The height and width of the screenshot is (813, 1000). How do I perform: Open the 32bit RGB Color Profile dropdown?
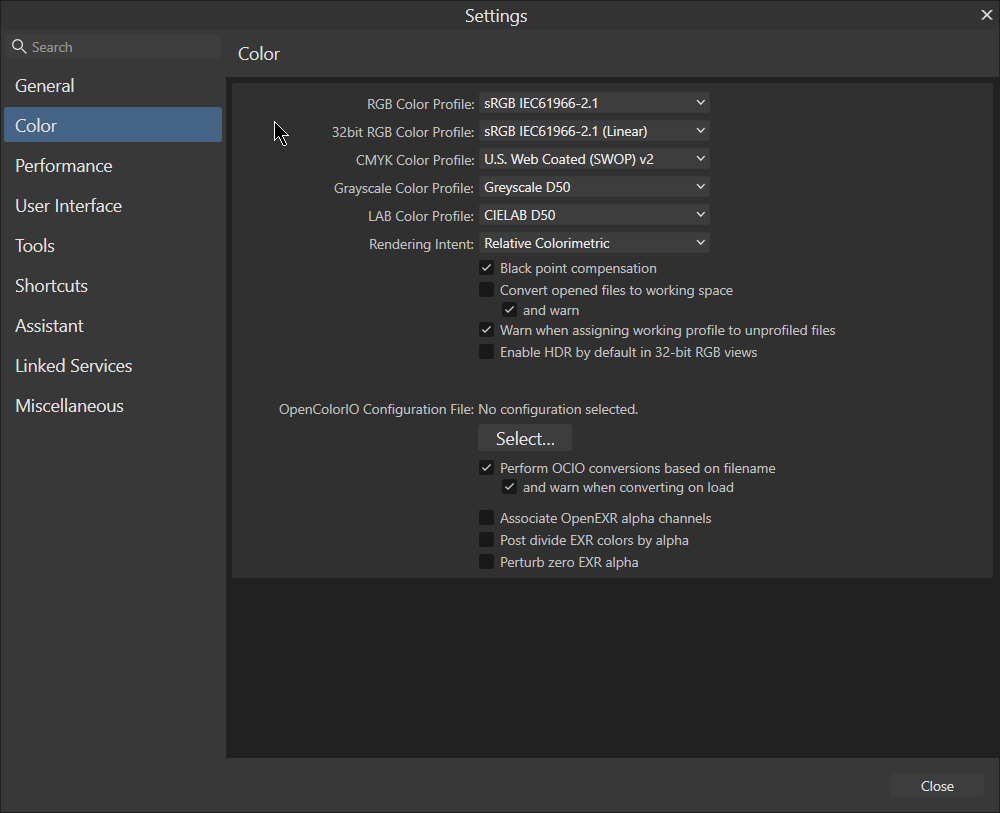point(594,130)
